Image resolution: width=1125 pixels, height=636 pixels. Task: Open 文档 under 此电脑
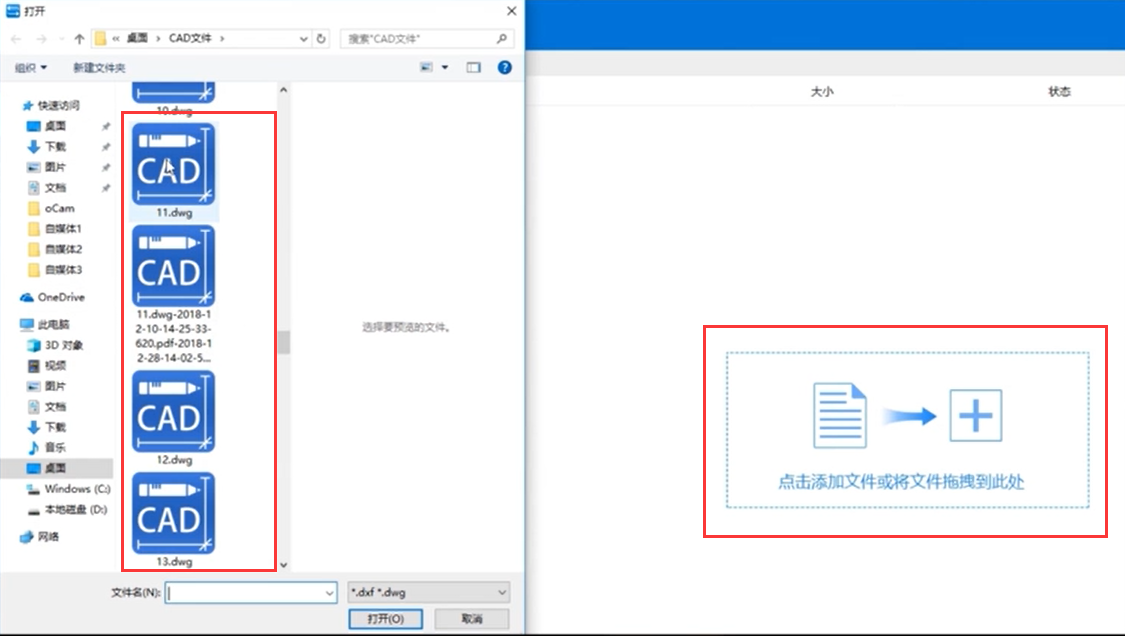point(55,407)
